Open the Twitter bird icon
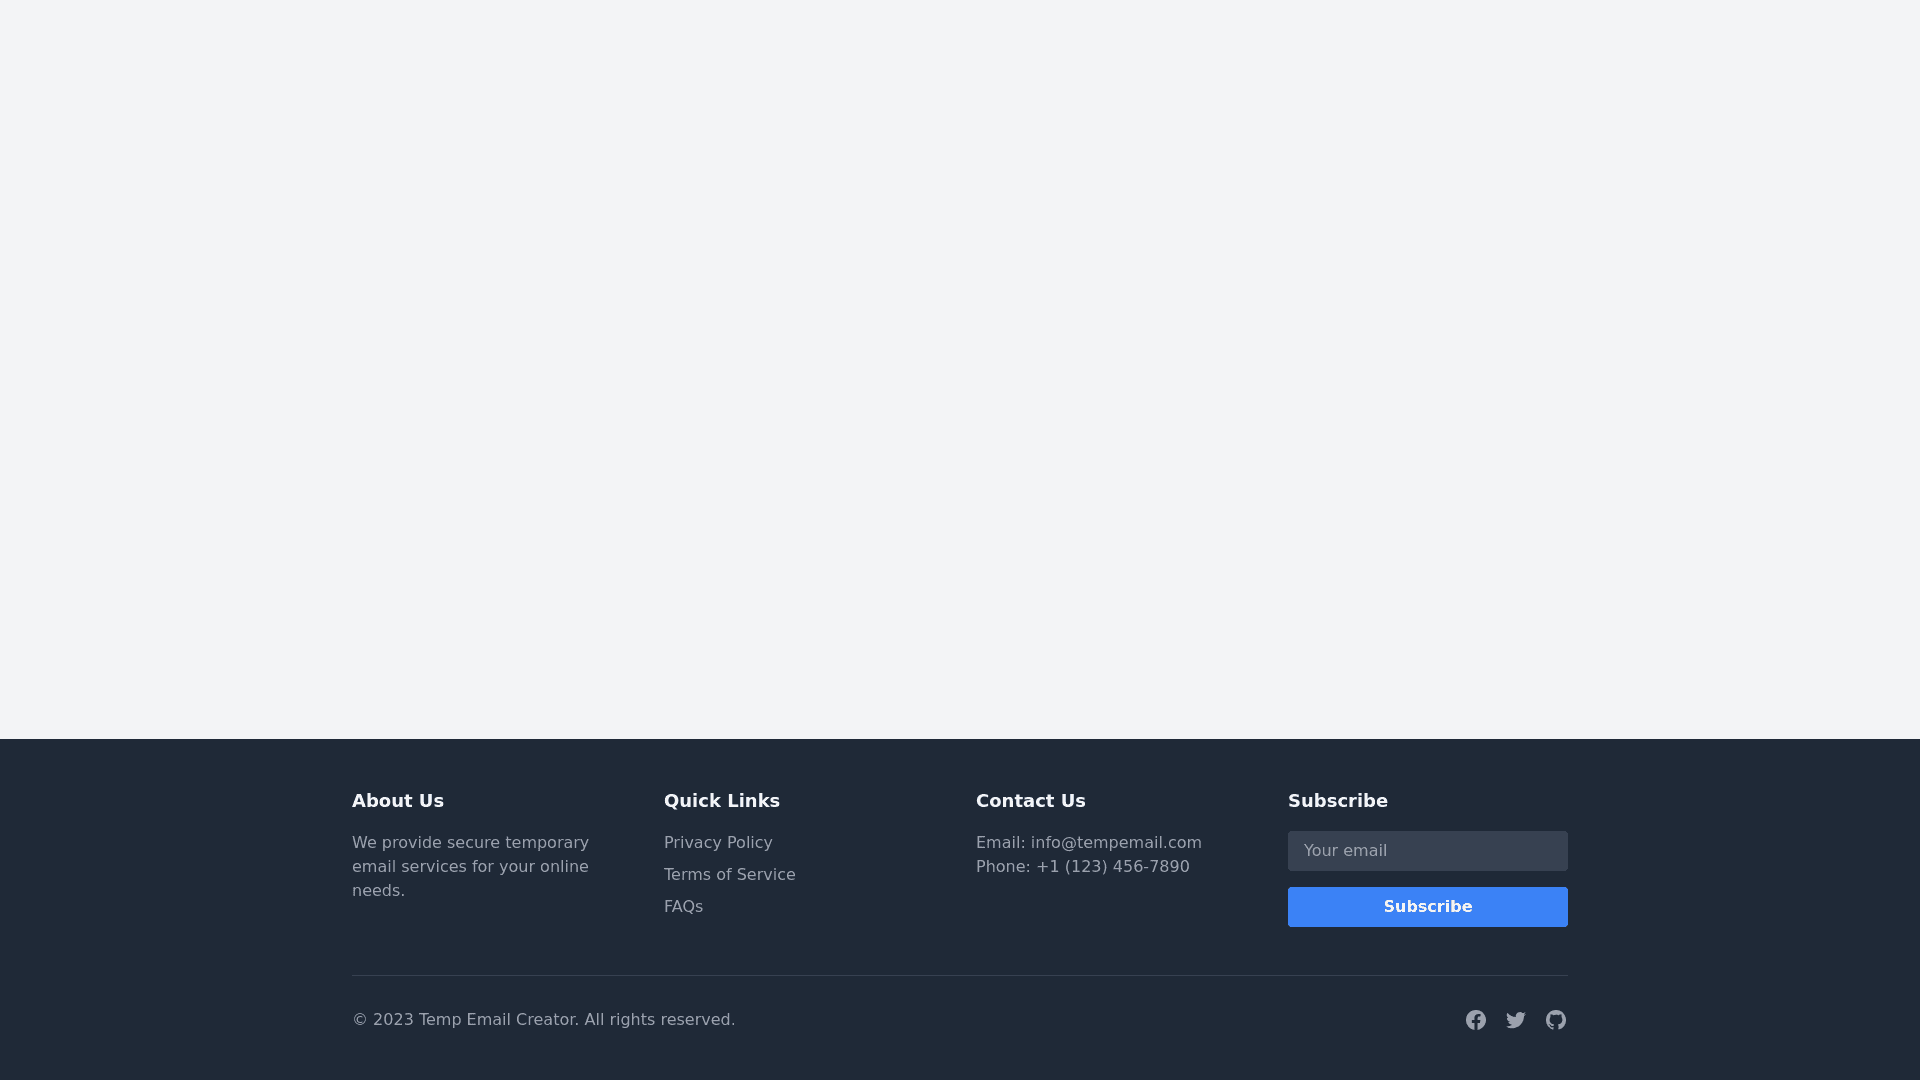The height and width of the screenshot is (1080, 1920). [x=1516, y=1020]
